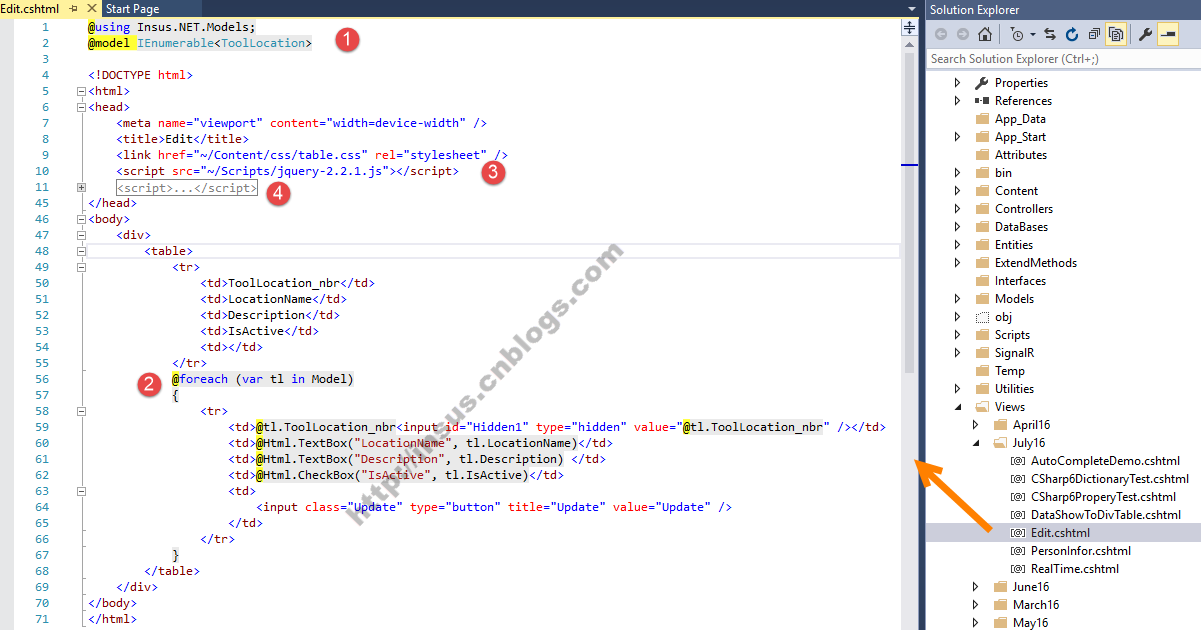The width and height of the screenshot is (1201, 630).
Task: Close the Edit.cshtml tab
Action: click(x=92, y=8)
